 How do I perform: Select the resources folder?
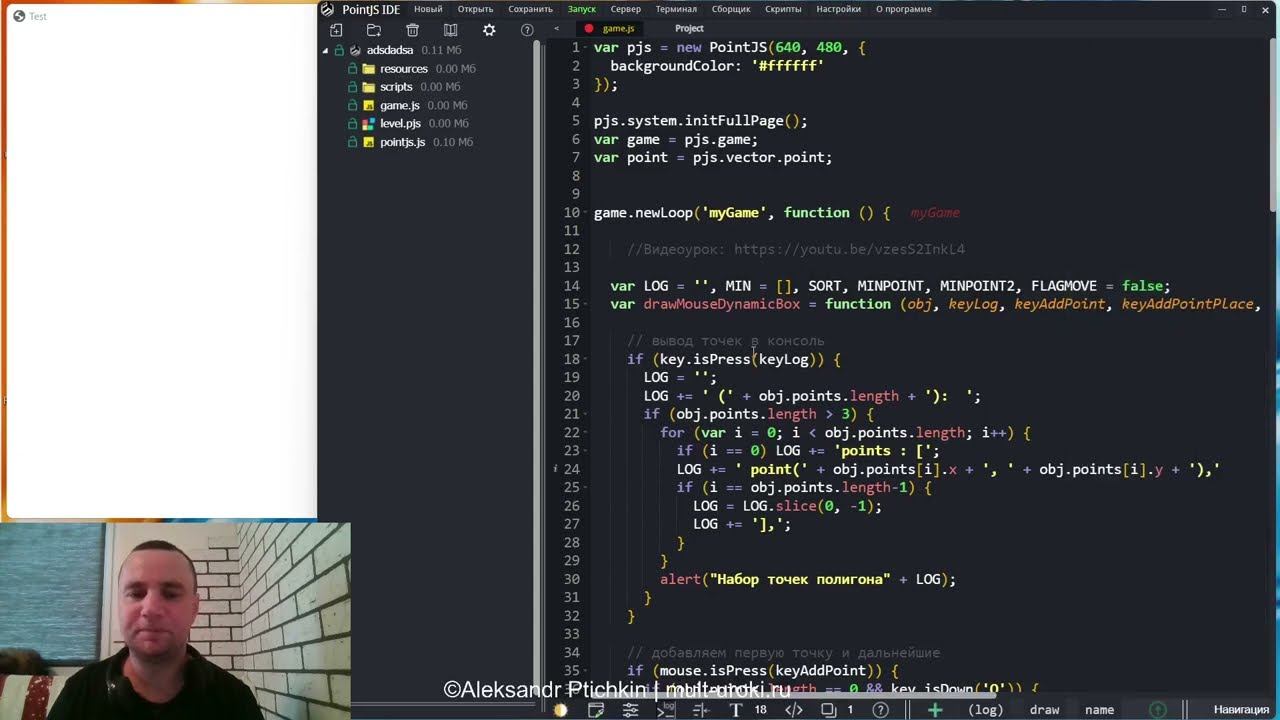(404, 69)
